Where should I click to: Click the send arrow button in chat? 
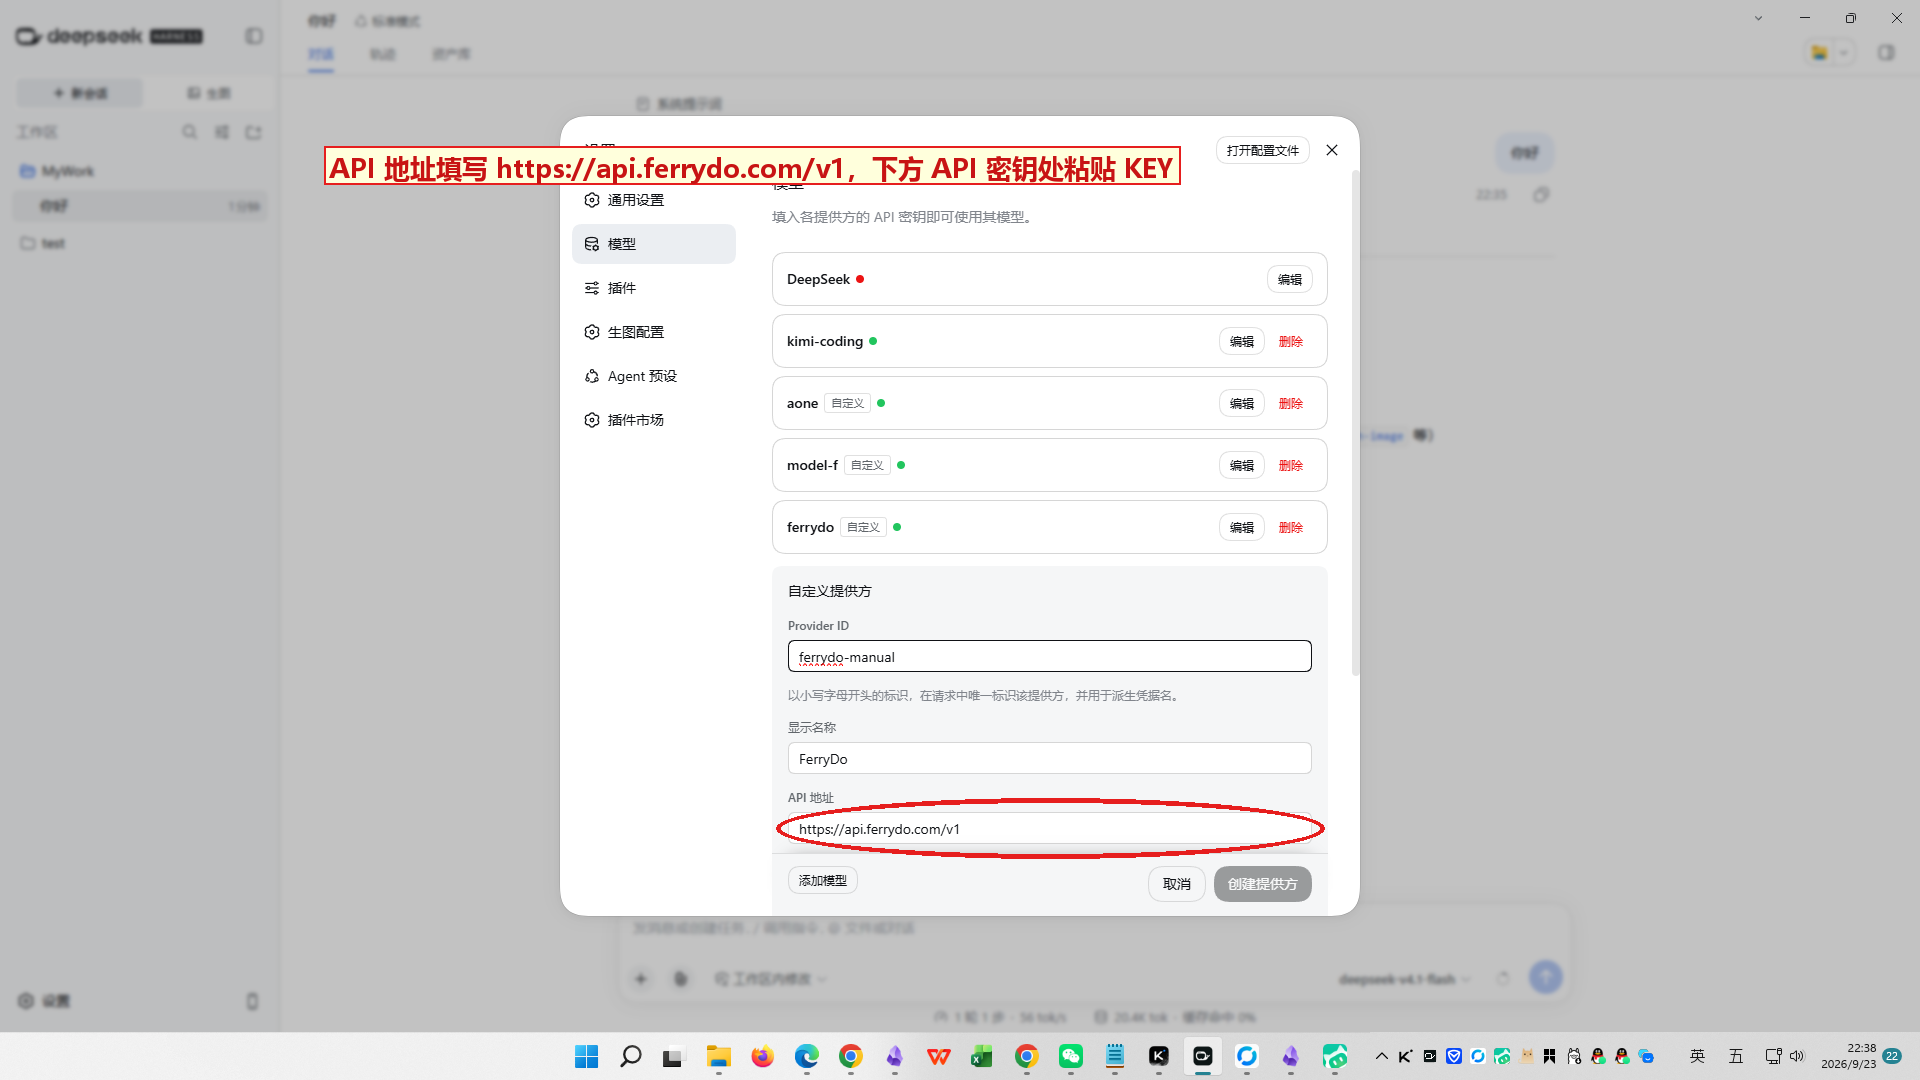pos(1545,977)
